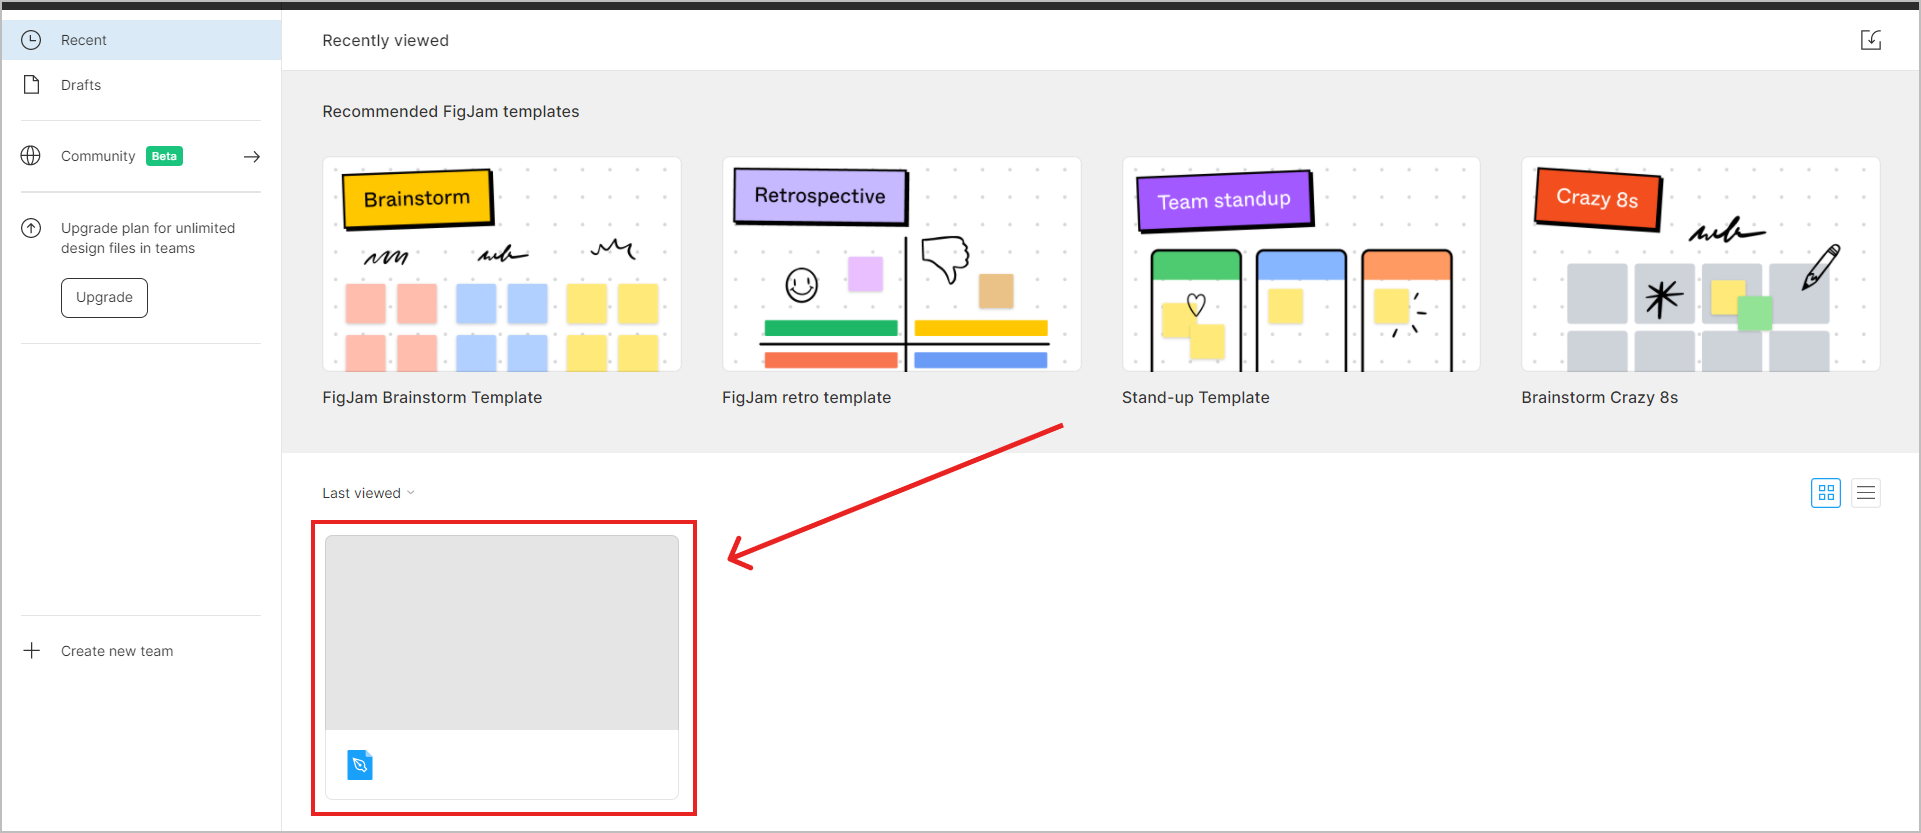The height and width of the screenshot is (833, 1921).
Task: Click the clock icon beside Recent
Action: (x=31, y=40)
